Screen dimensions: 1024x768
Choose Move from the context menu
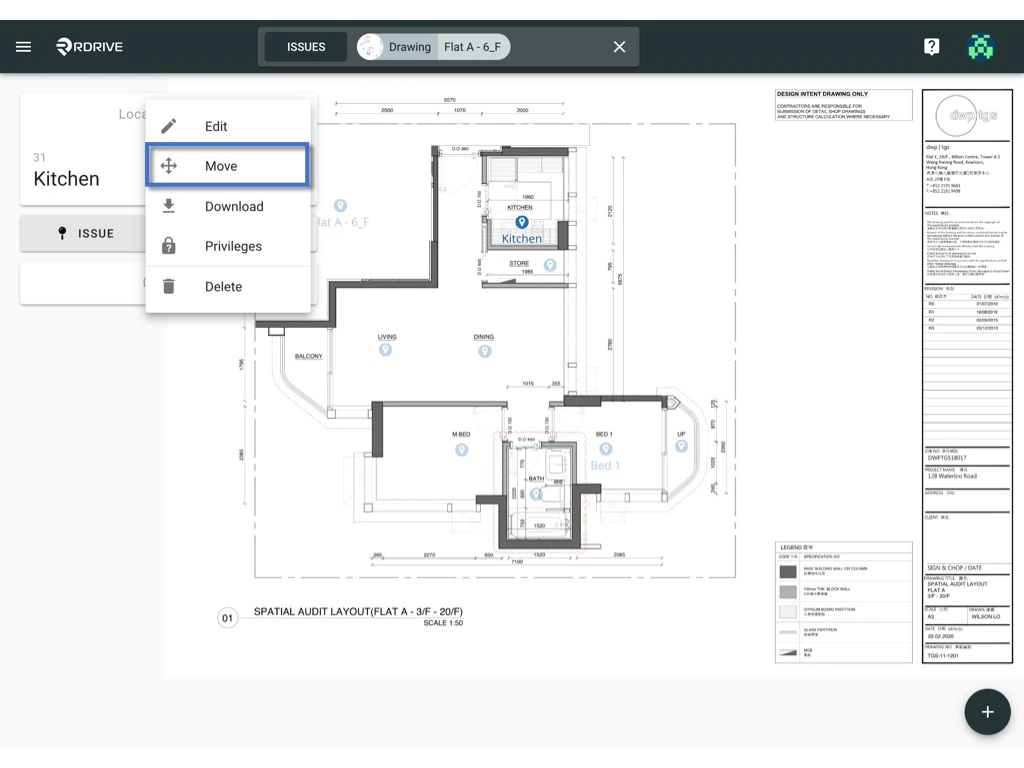click(x=227, y=166)
